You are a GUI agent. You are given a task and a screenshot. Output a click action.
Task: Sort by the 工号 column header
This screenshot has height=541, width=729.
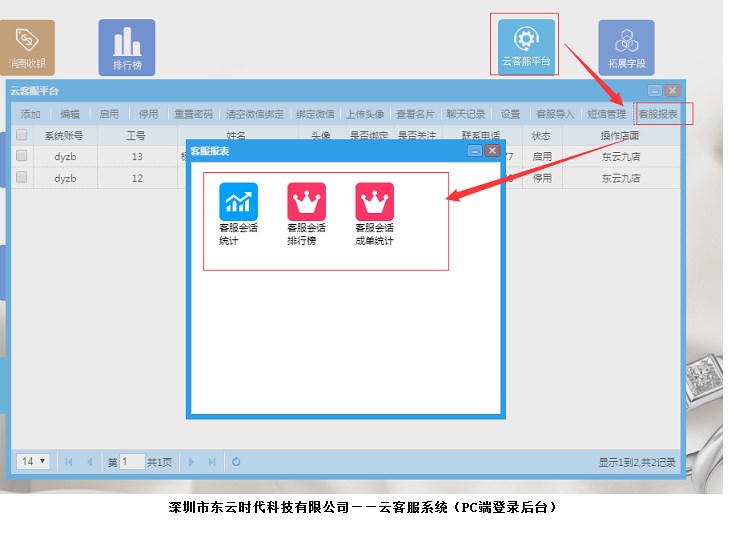[x=136, y=135]
